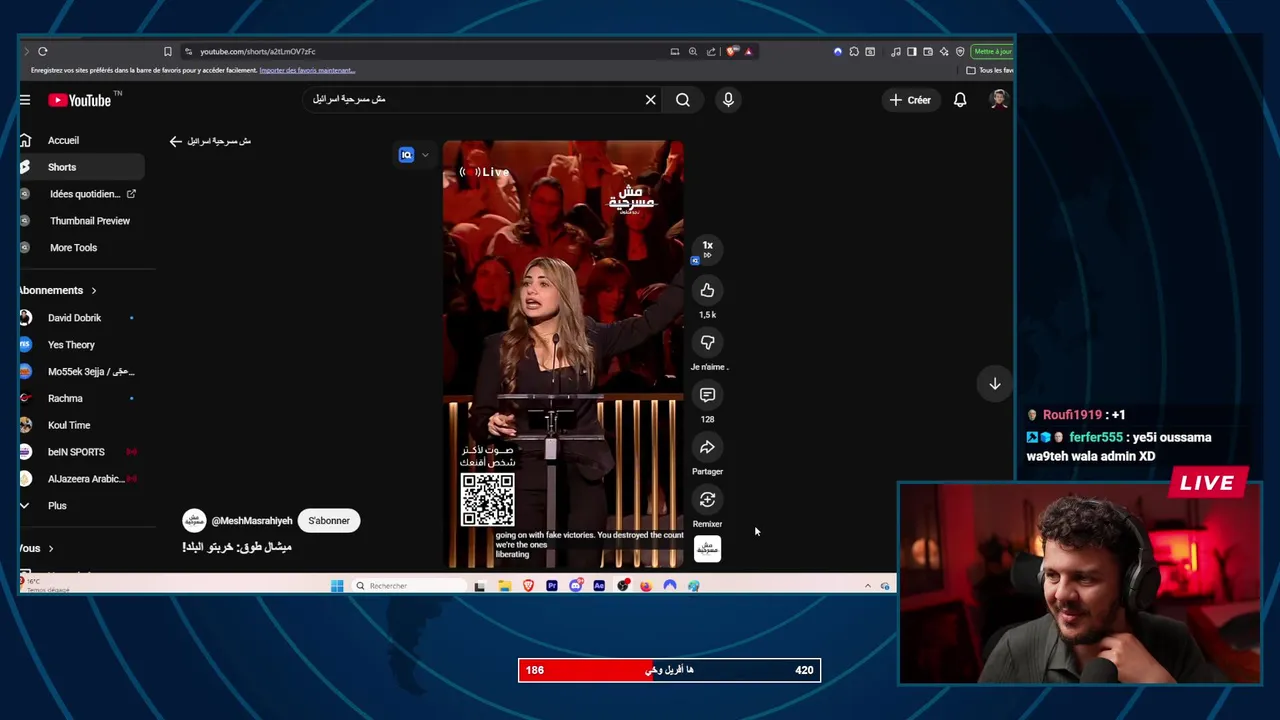Subscribe with the S'abonner button
The width and height of the screenshot is (1280, 720).
329,521
